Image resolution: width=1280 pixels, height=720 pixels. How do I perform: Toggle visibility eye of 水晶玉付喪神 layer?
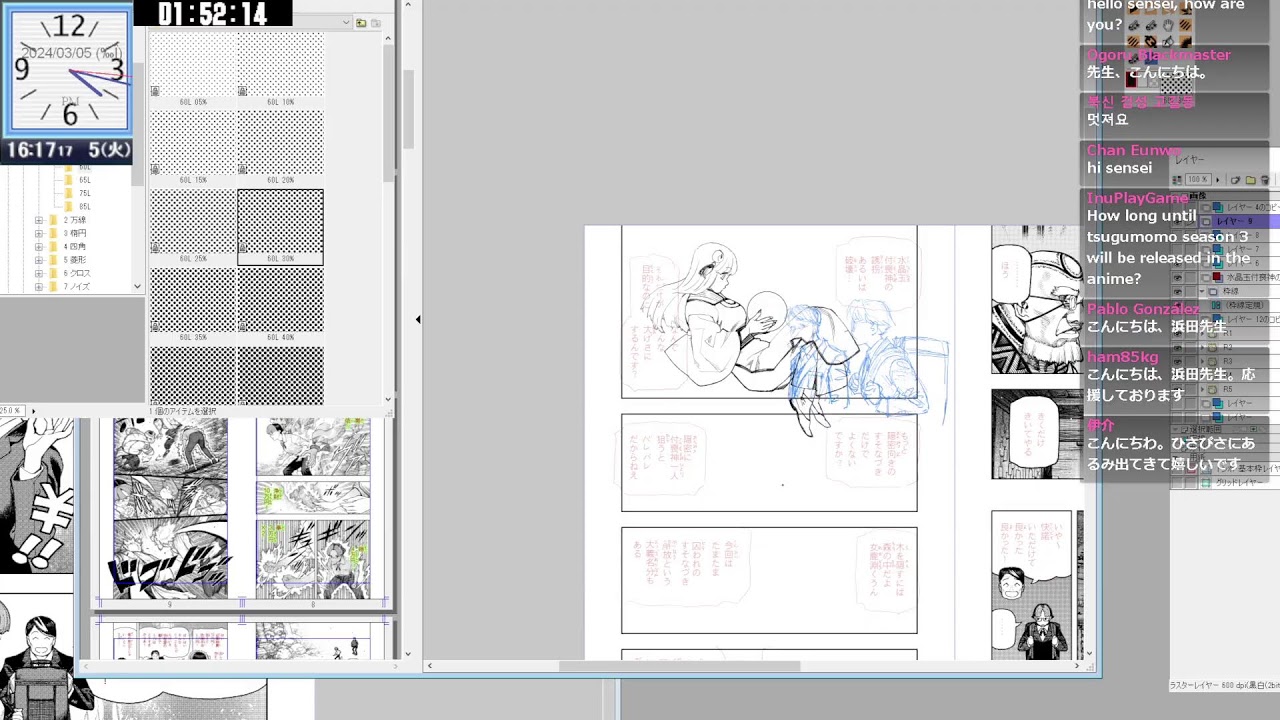pos(1177,277)
